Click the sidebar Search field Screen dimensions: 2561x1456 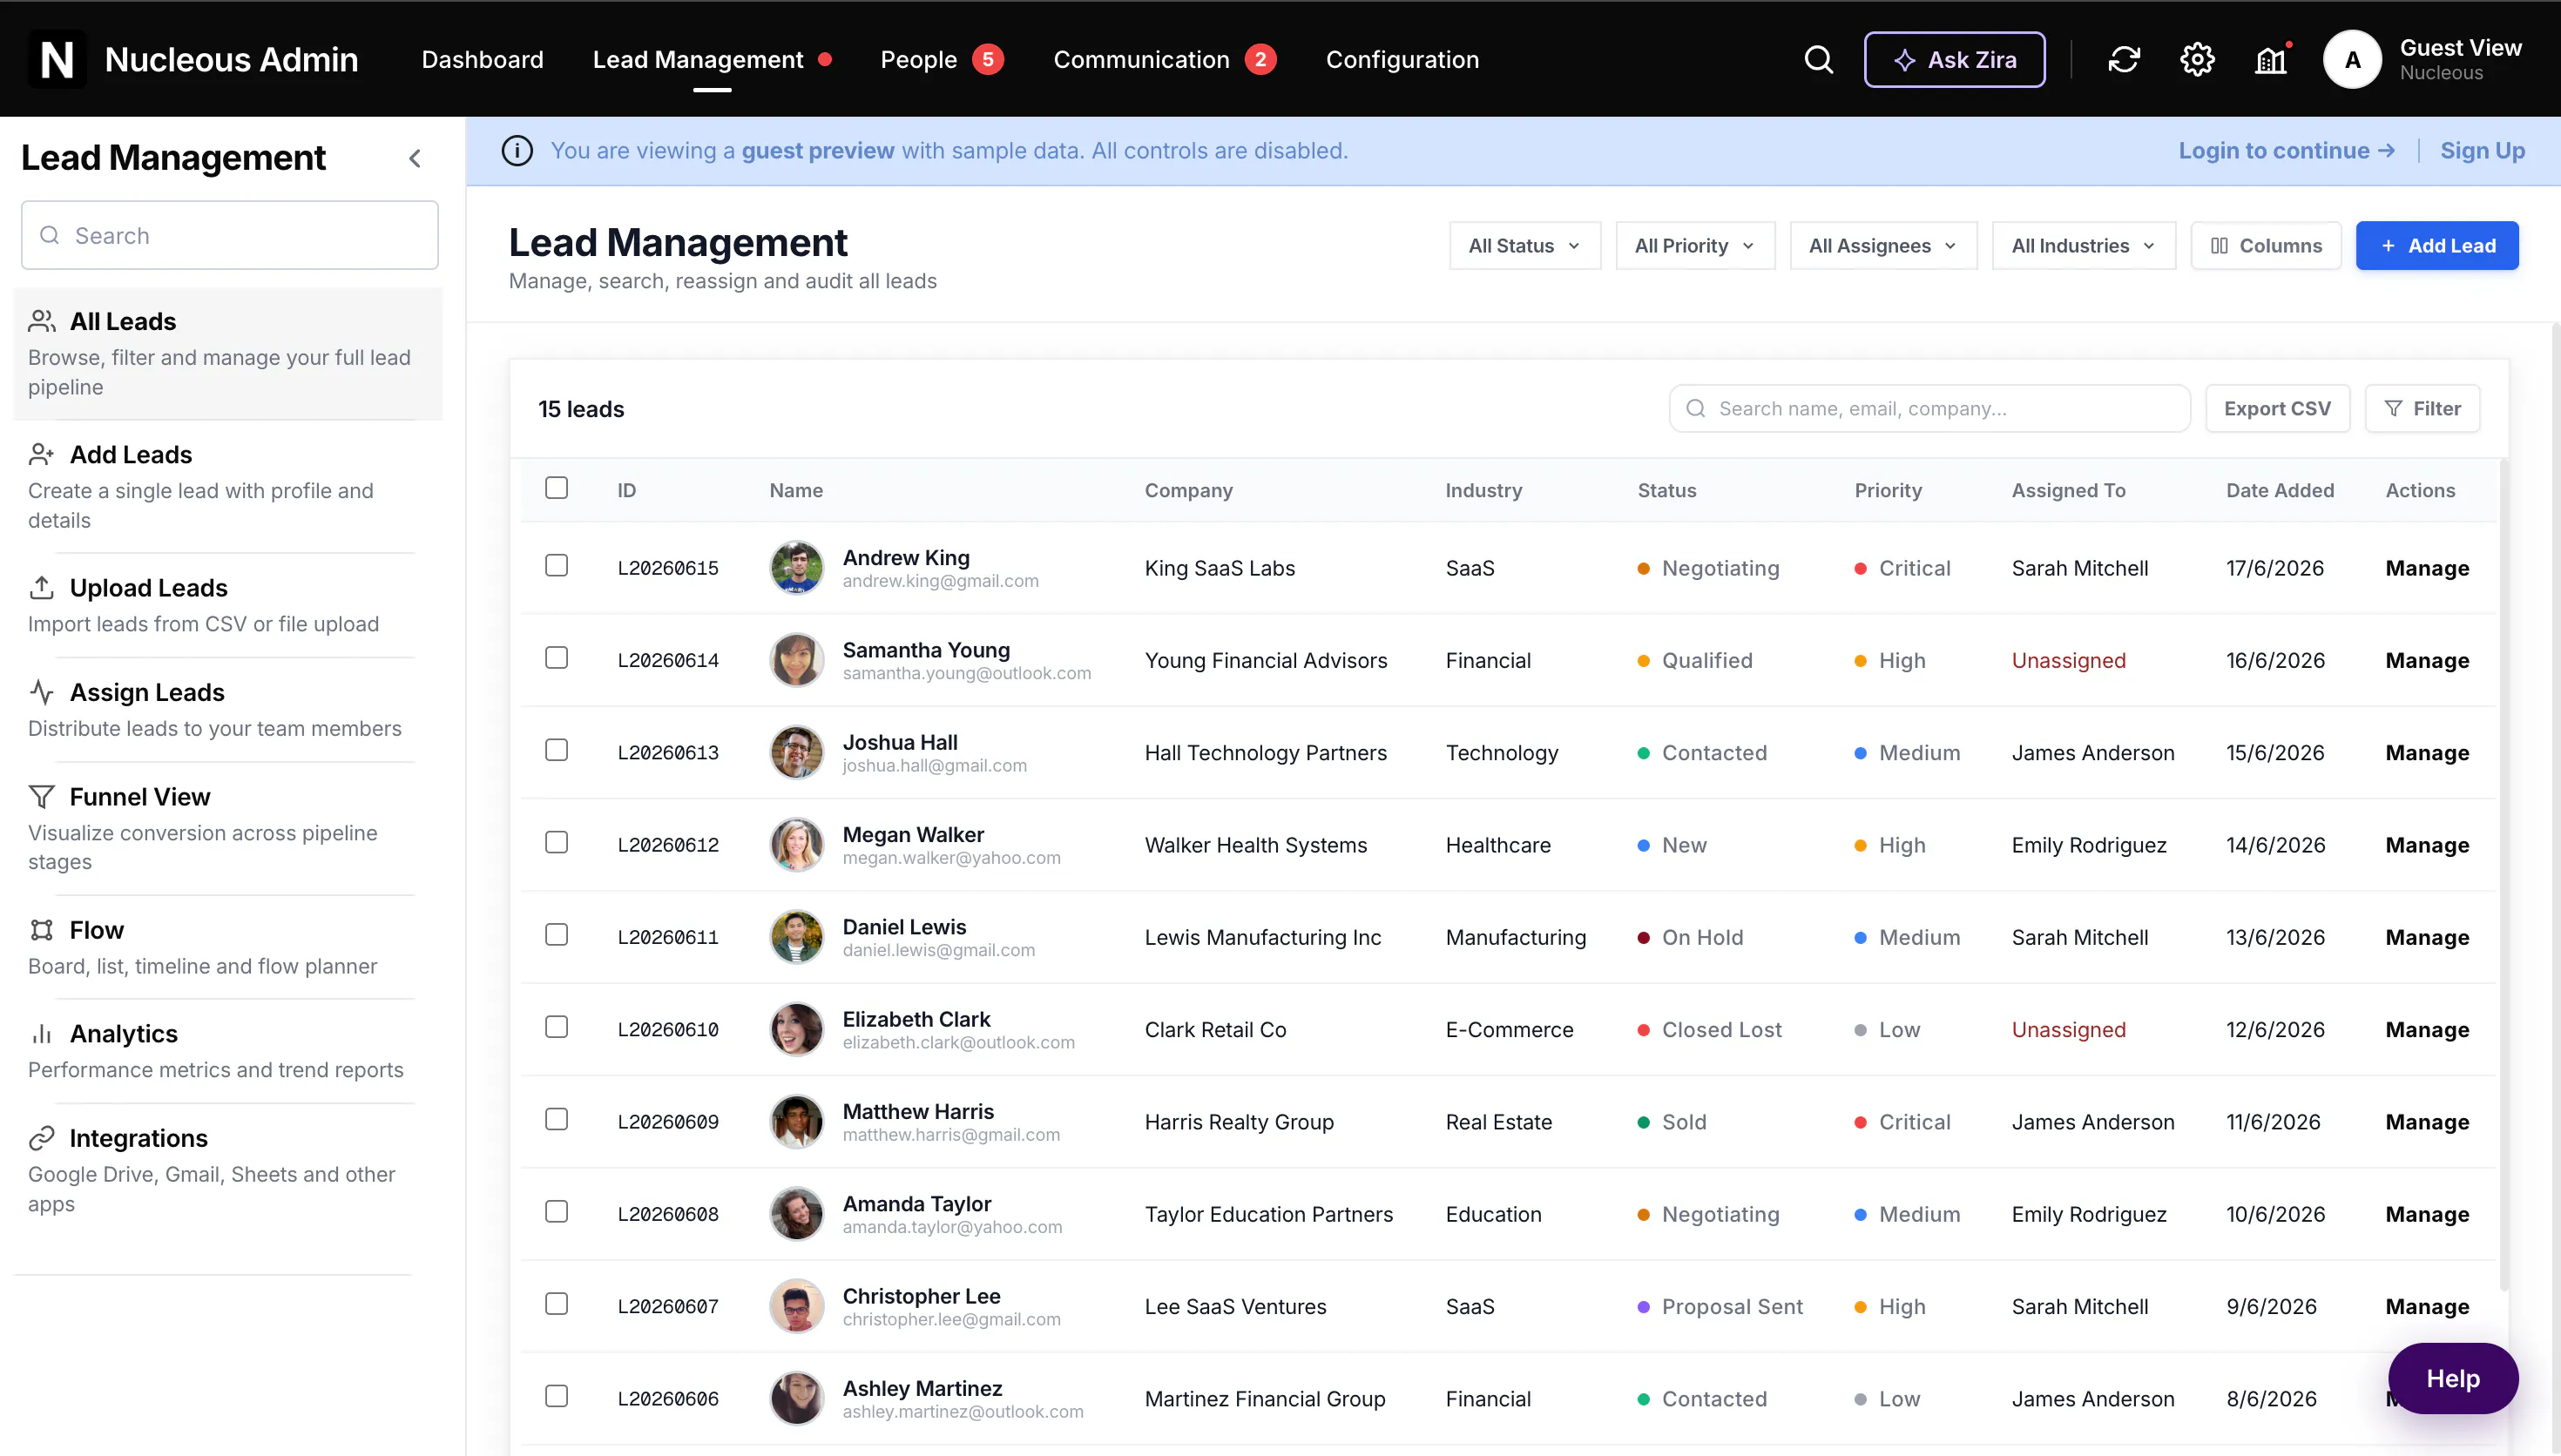pyautogui.click(x=230, y=236)
